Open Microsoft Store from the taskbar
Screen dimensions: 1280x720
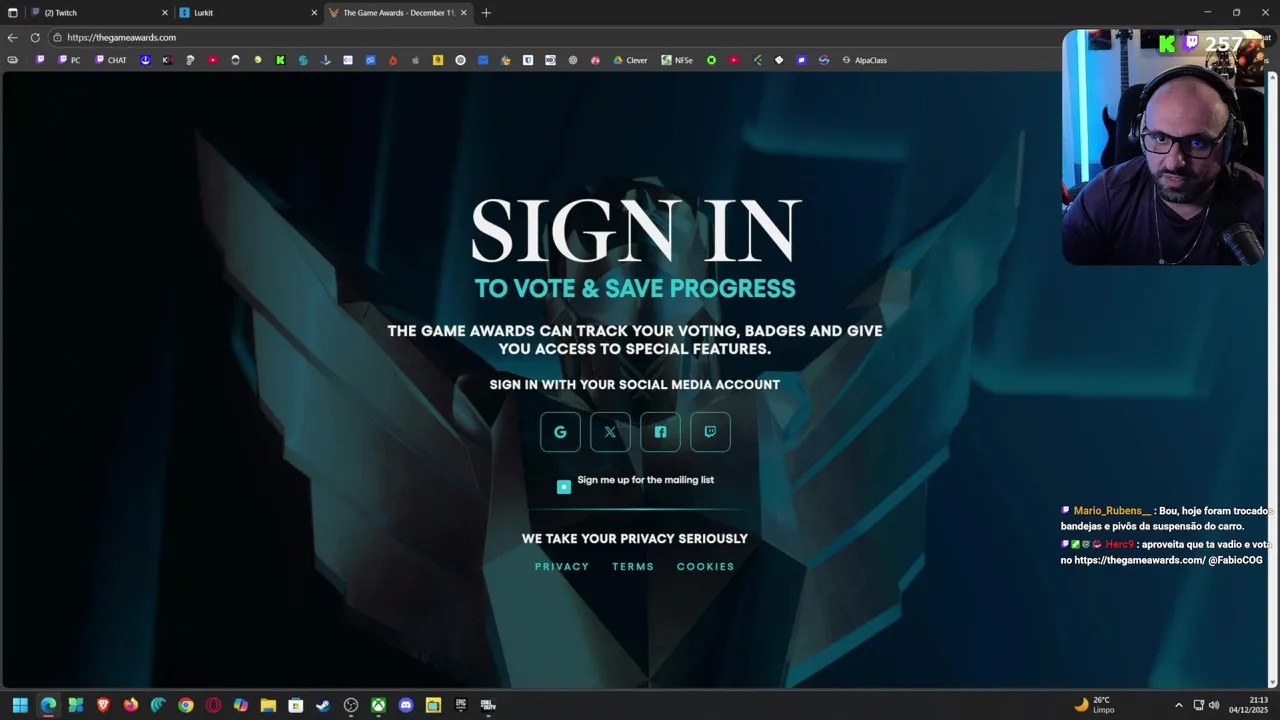tap(296, 705)
